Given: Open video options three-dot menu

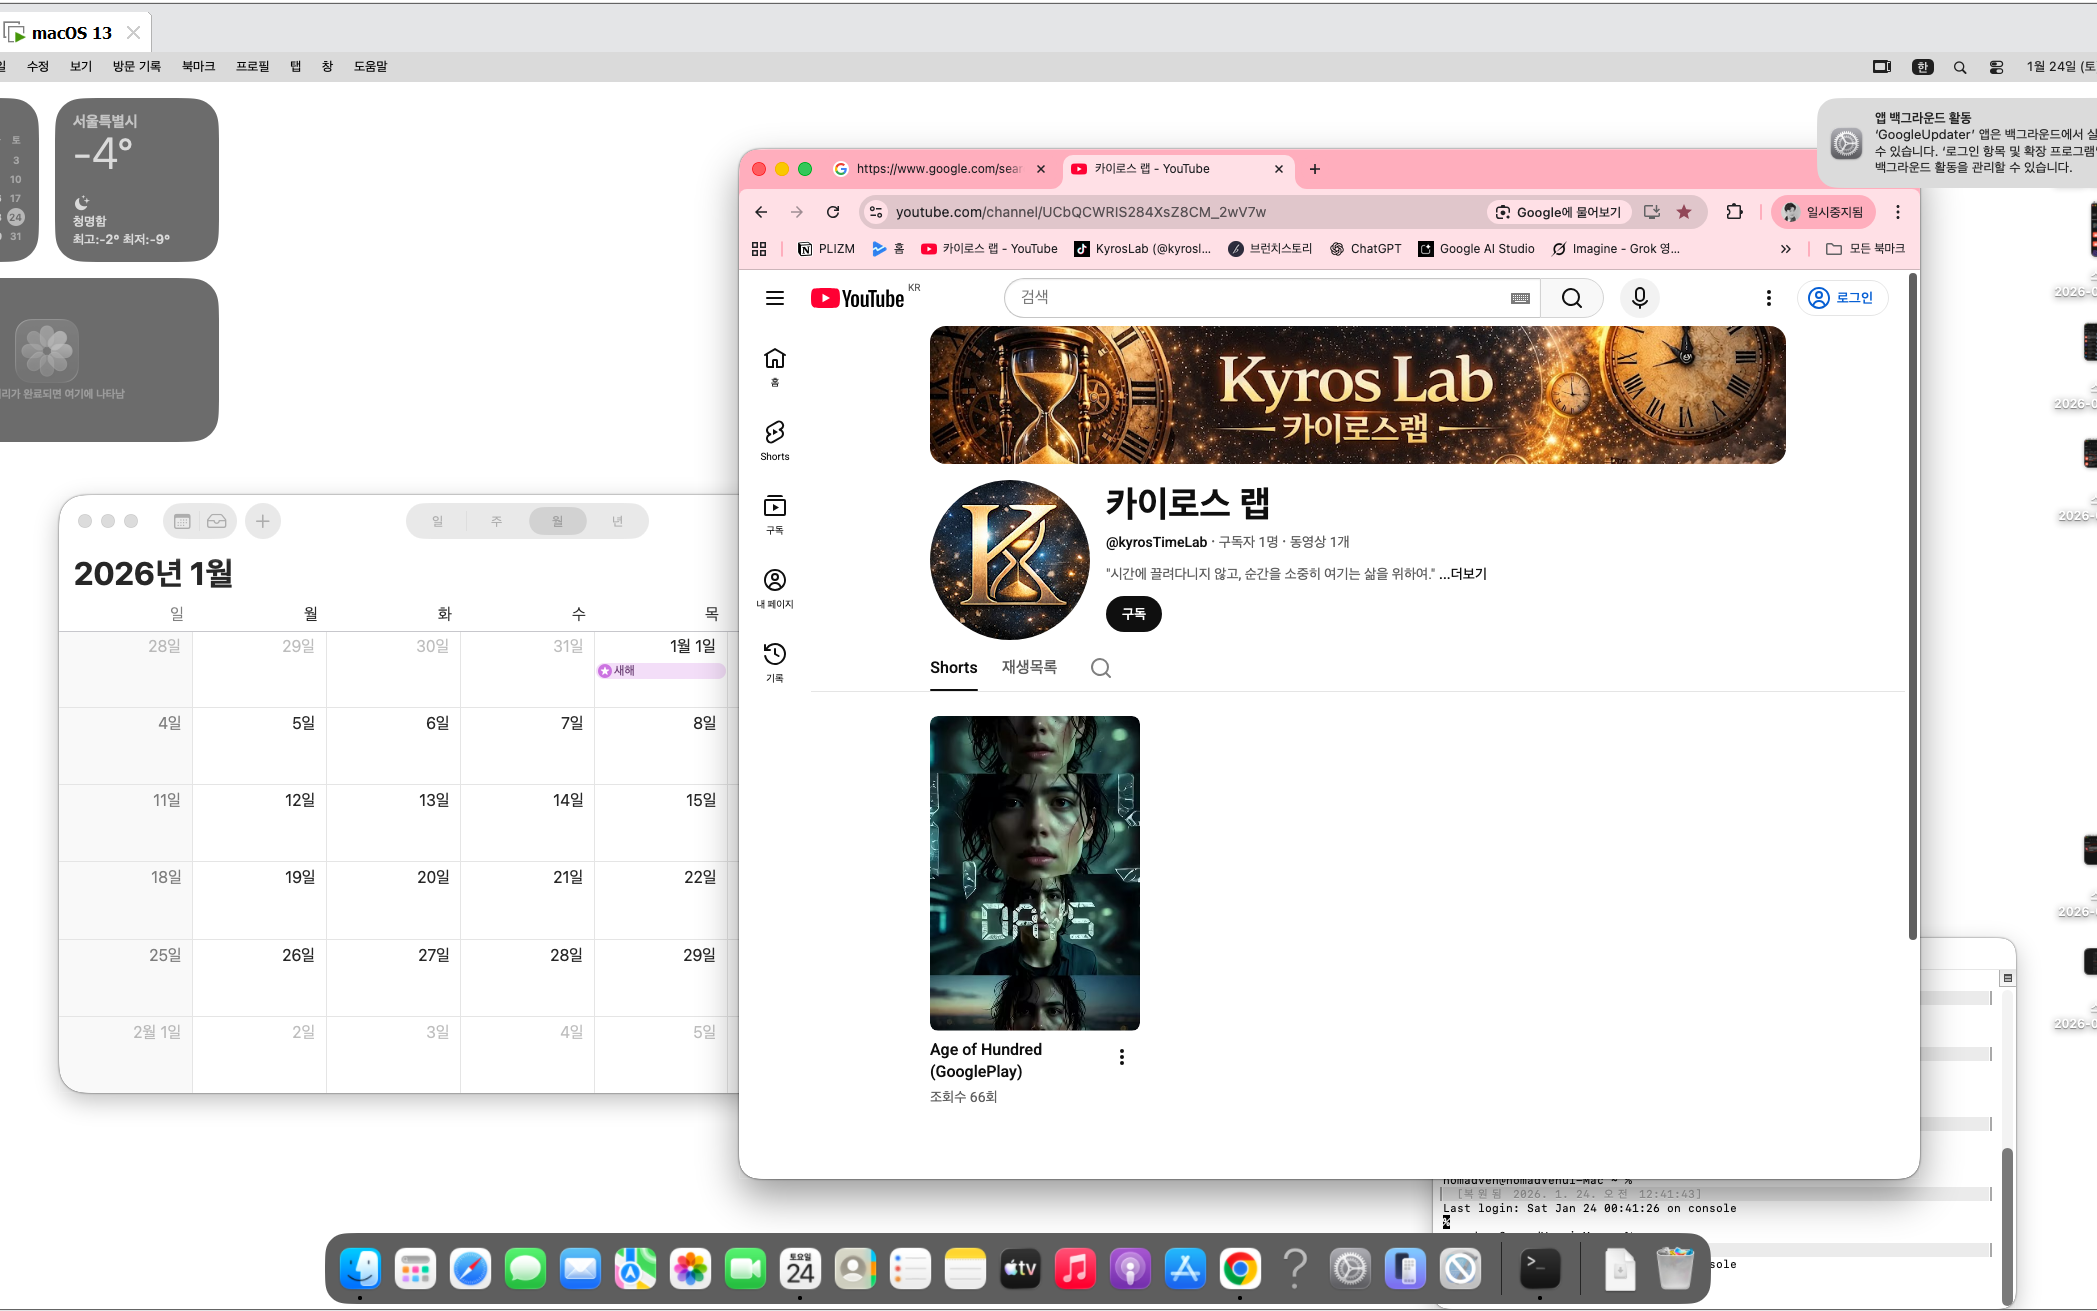Looking at the screenshot, I should (x=1121, y=1057).
